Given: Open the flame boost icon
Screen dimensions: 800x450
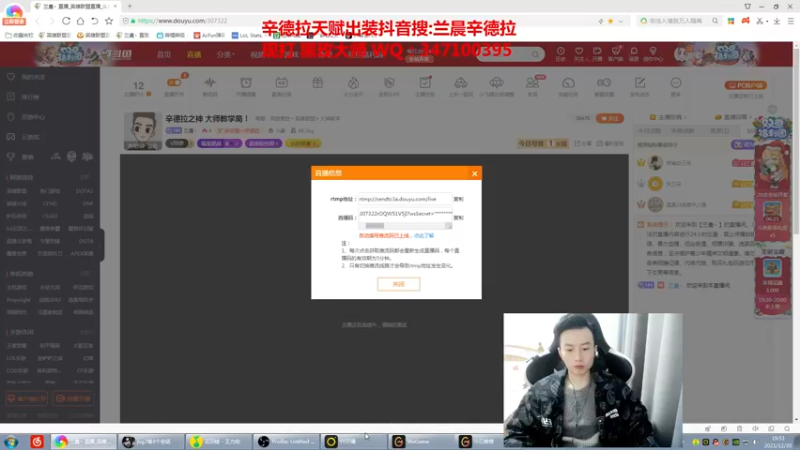Looking at the screenshot, I should tap(353, 83).
